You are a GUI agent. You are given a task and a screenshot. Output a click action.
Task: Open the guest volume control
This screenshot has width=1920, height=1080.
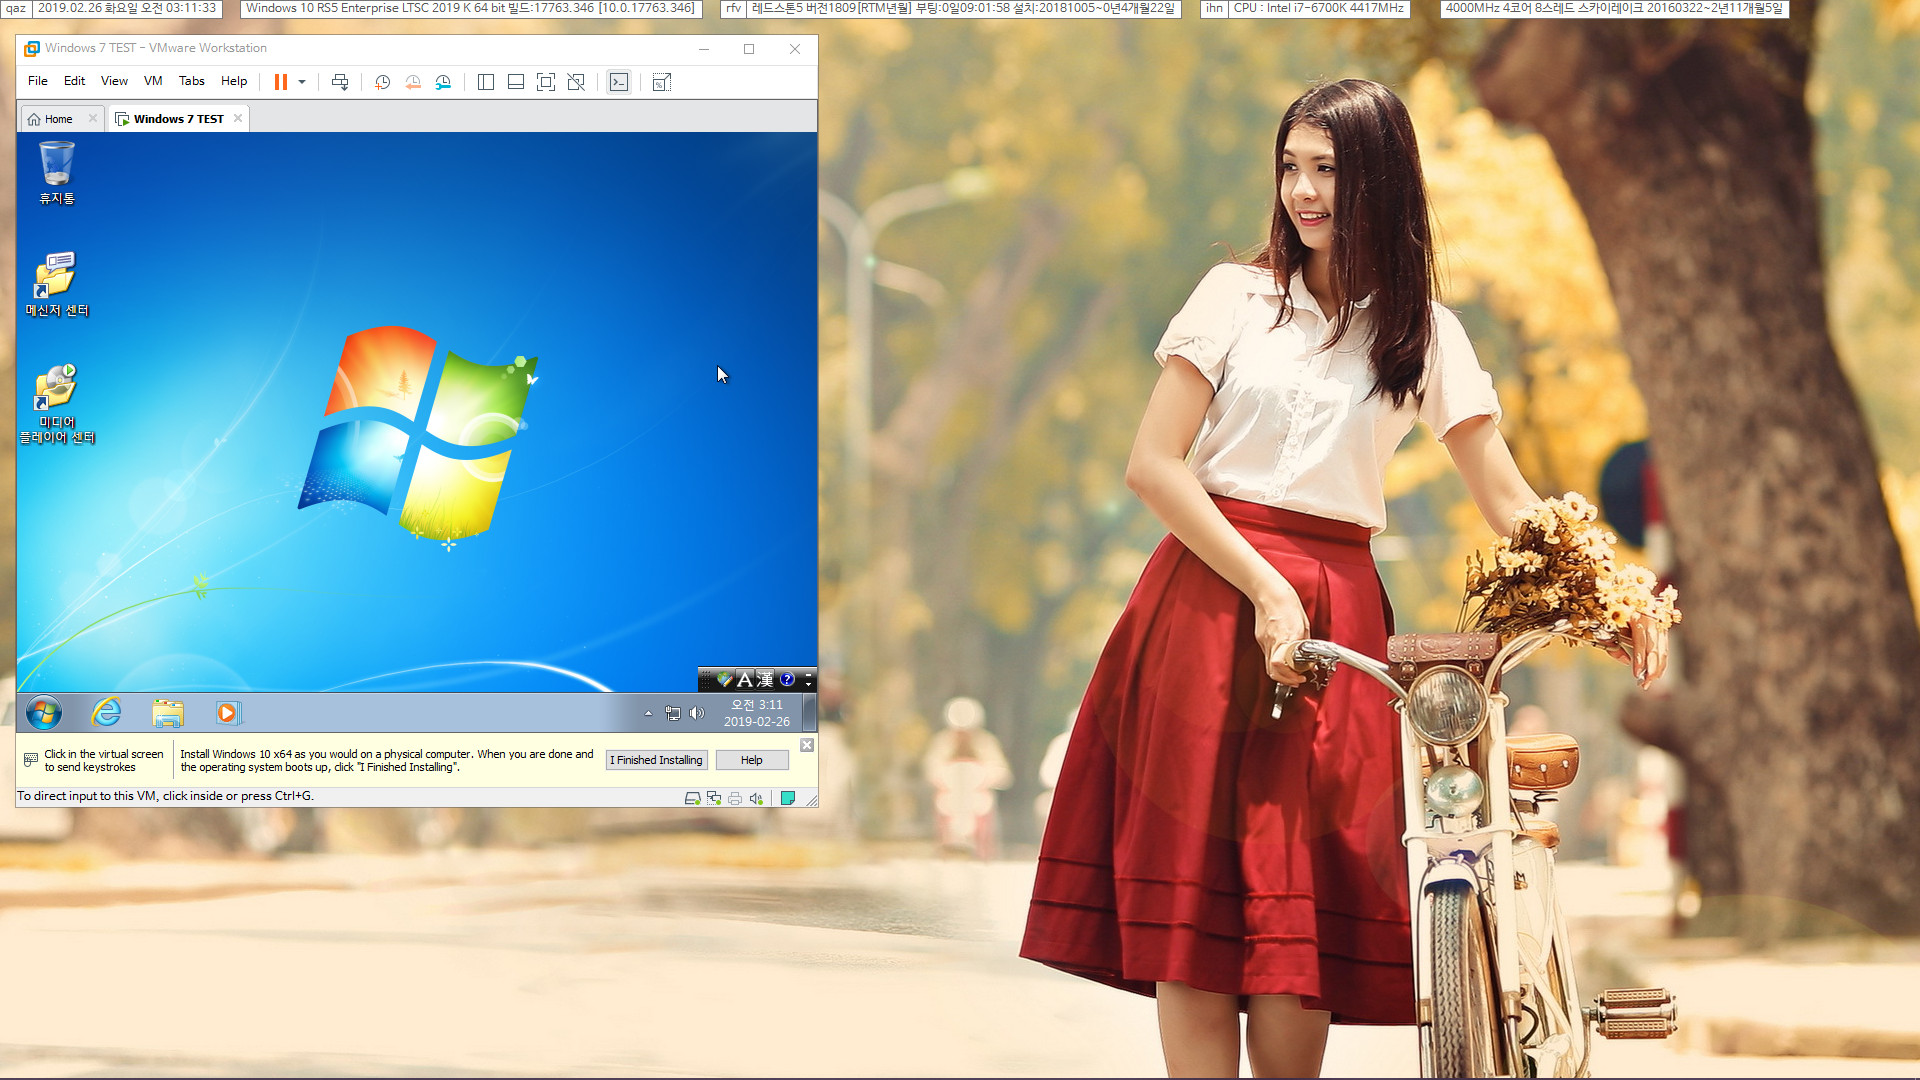[697, 713]
